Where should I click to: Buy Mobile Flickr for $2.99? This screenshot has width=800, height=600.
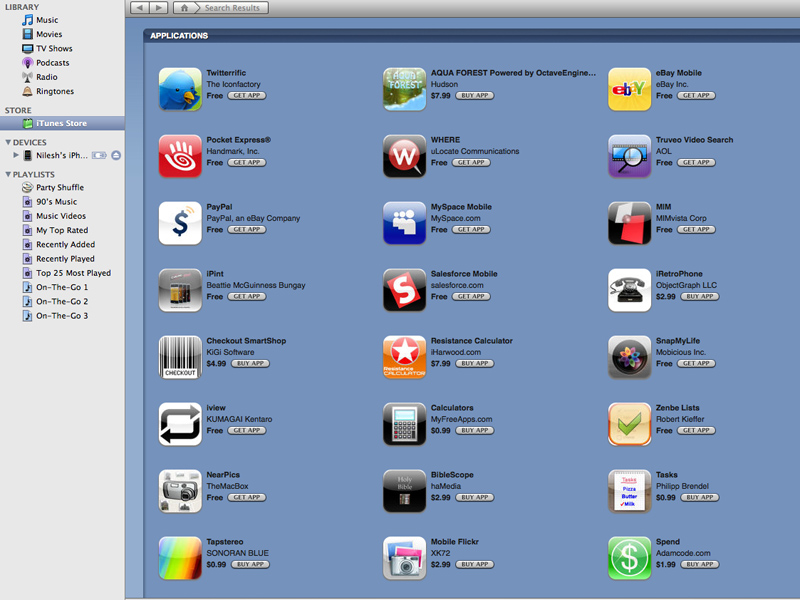pos(475,564)
